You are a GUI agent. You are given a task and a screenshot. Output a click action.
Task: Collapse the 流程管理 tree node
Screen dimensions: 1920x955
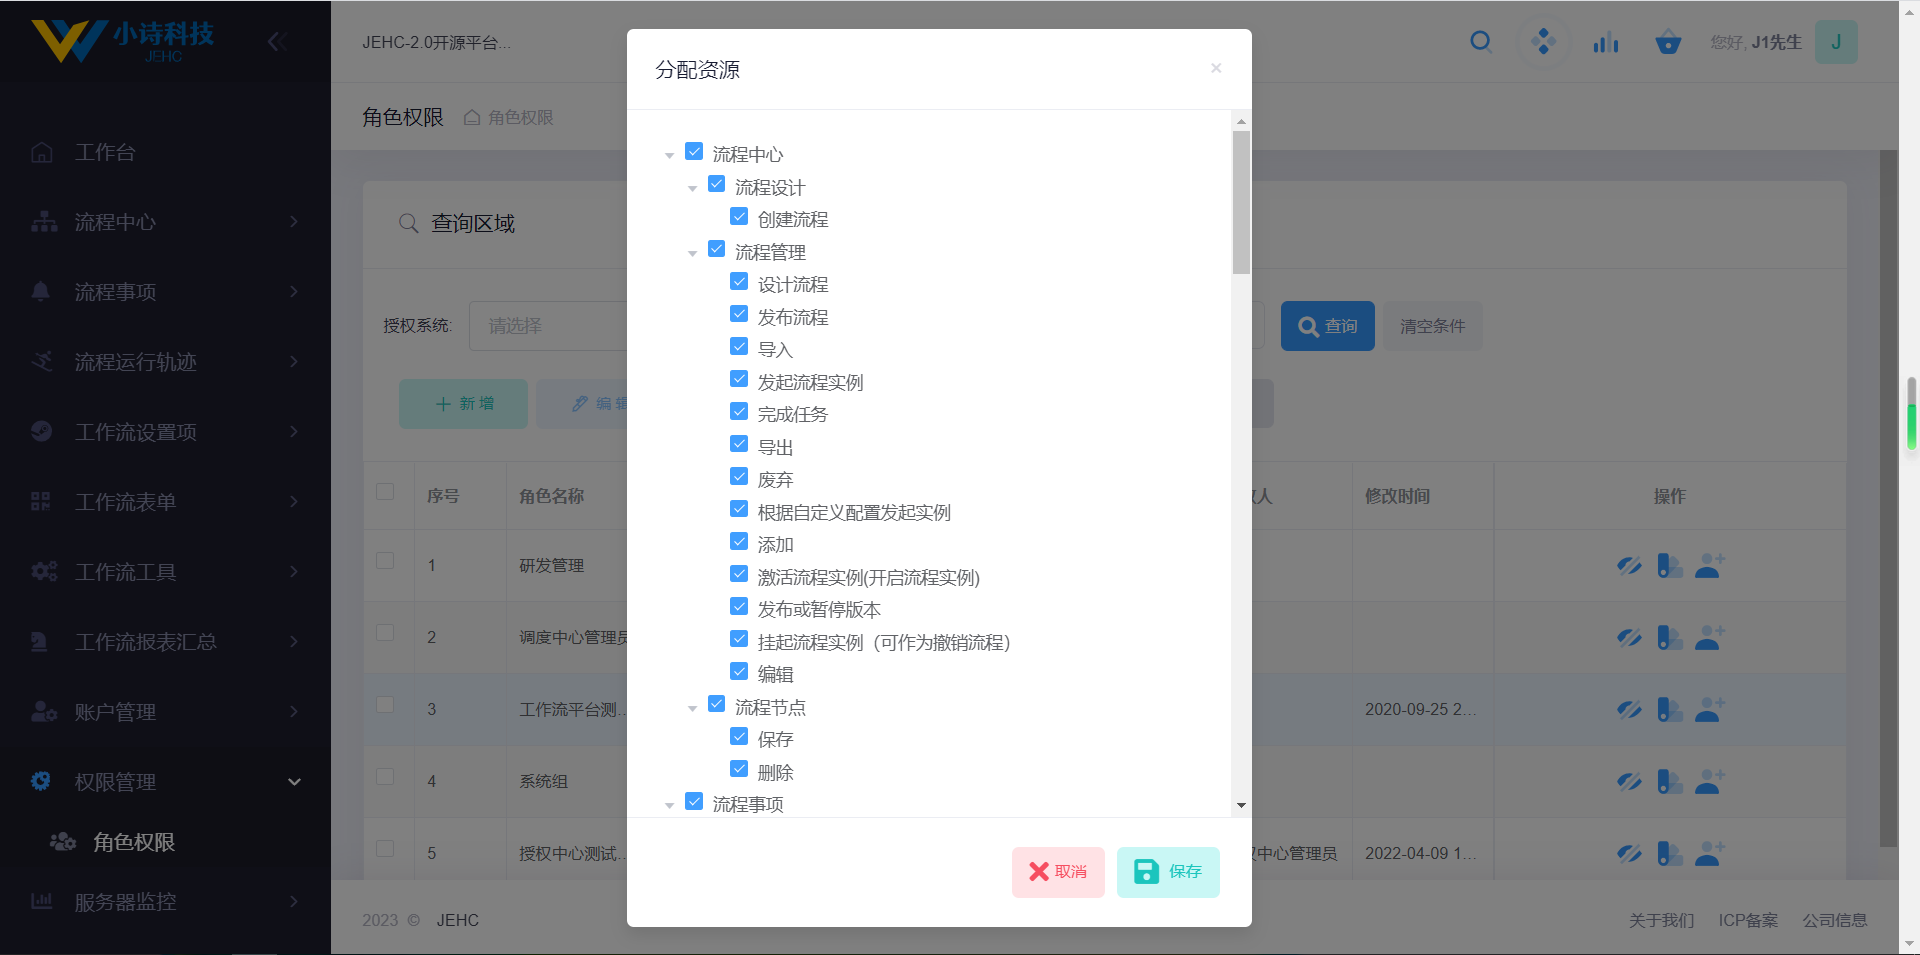[692, 253]
